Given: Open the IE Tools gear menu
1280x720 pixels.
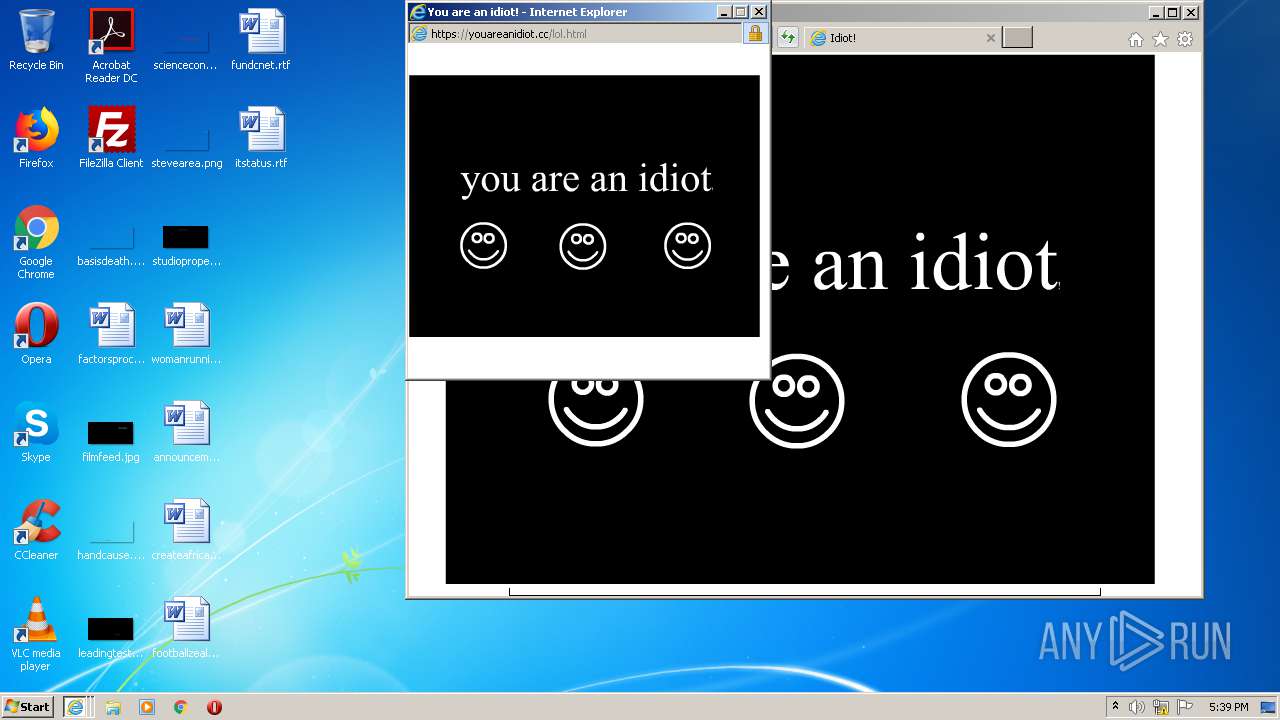Looking at the screenshot, I should [1185, 39].
